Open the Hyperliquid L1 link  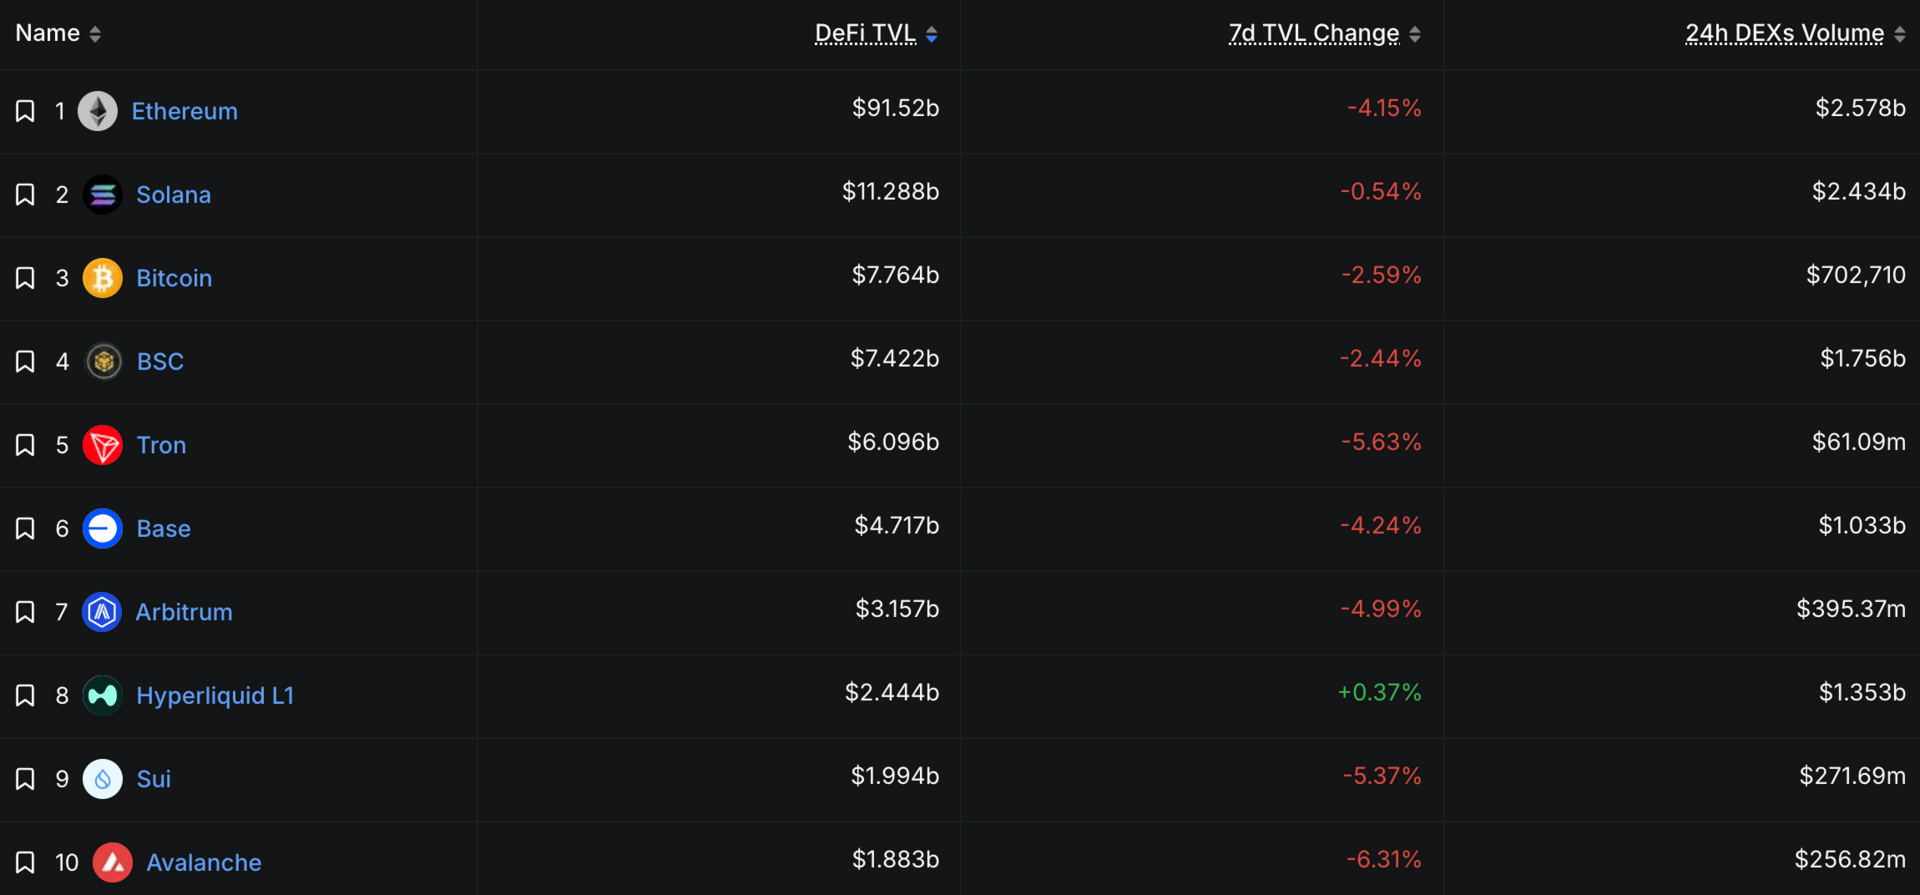215,696
